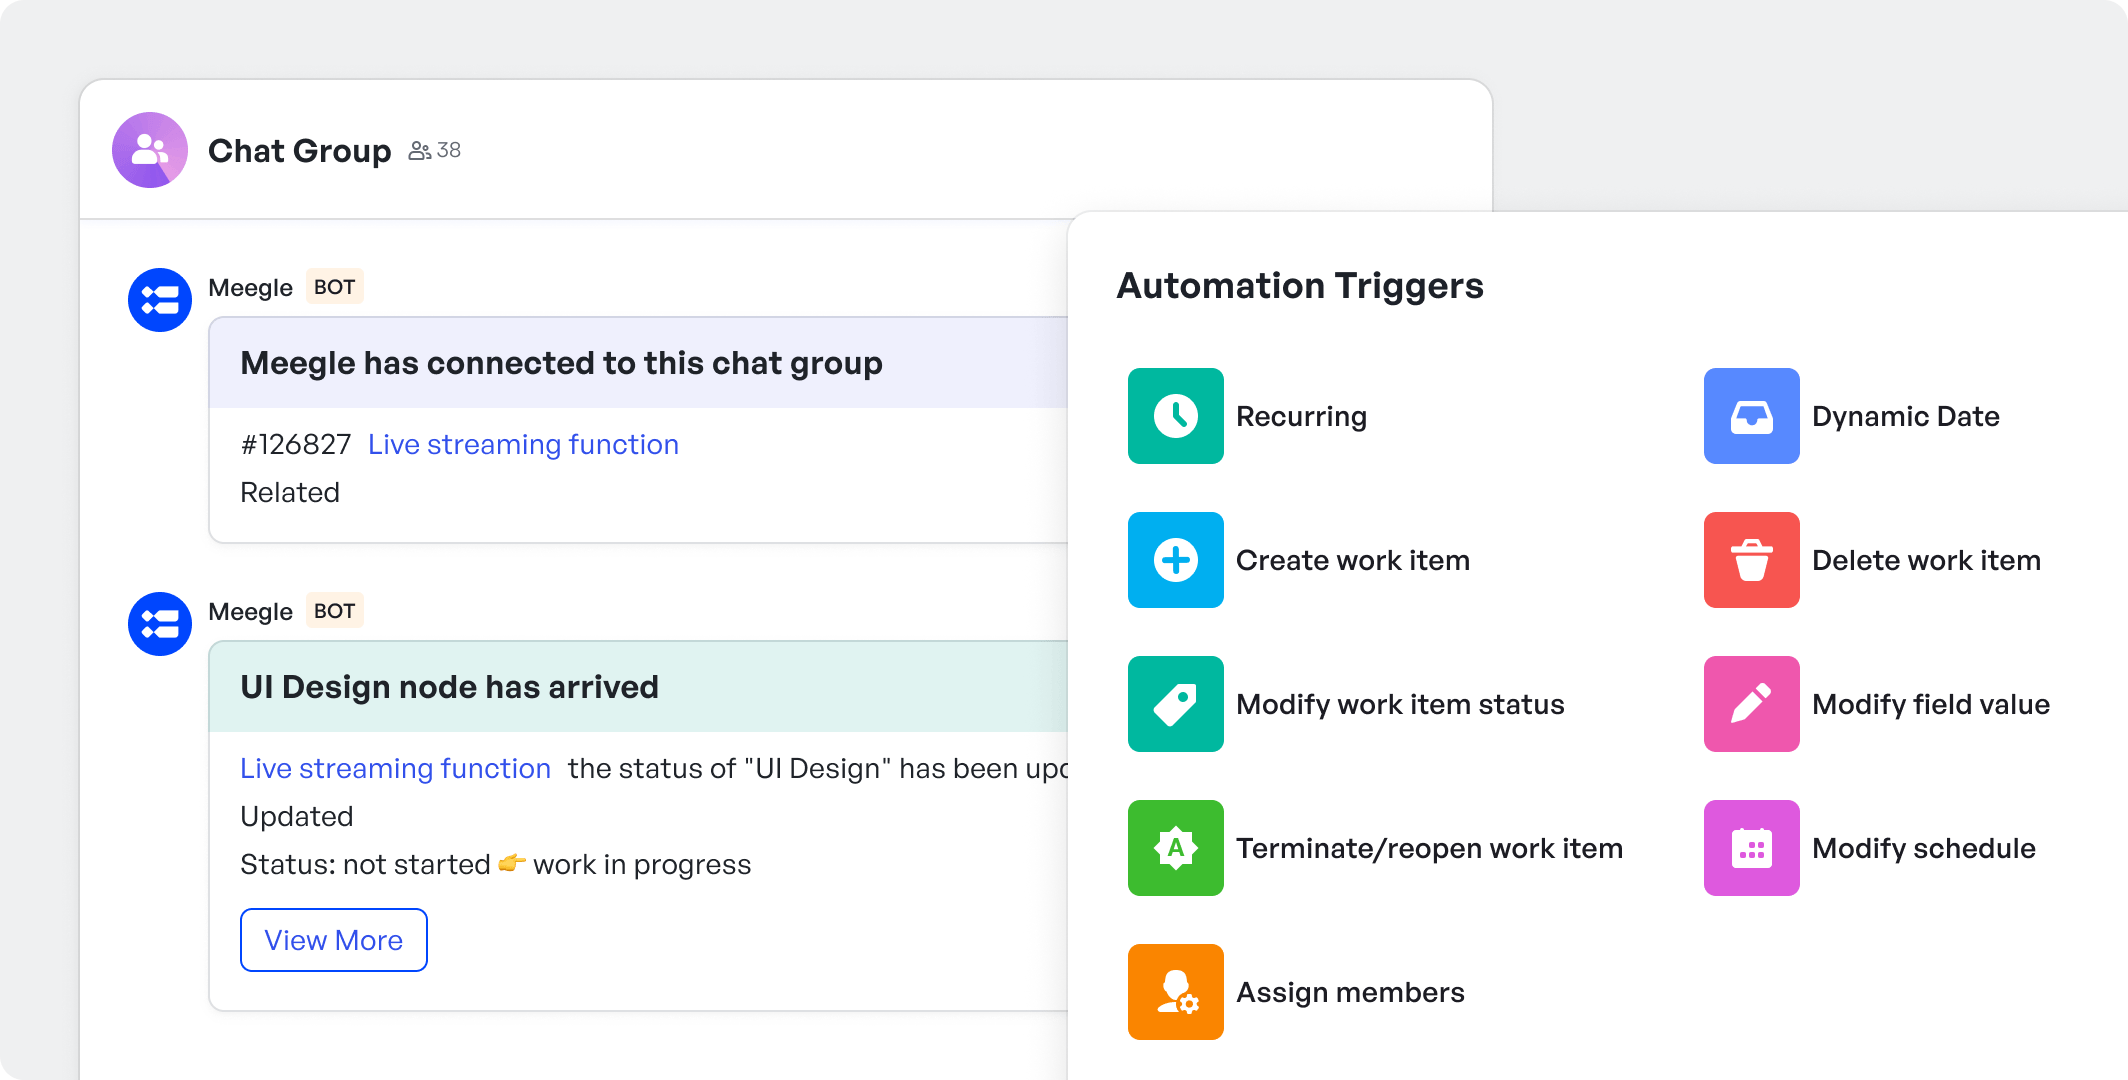Click the Modify field value label
Screen dimensions: 2128x1080
click(x=1931, y=704)
